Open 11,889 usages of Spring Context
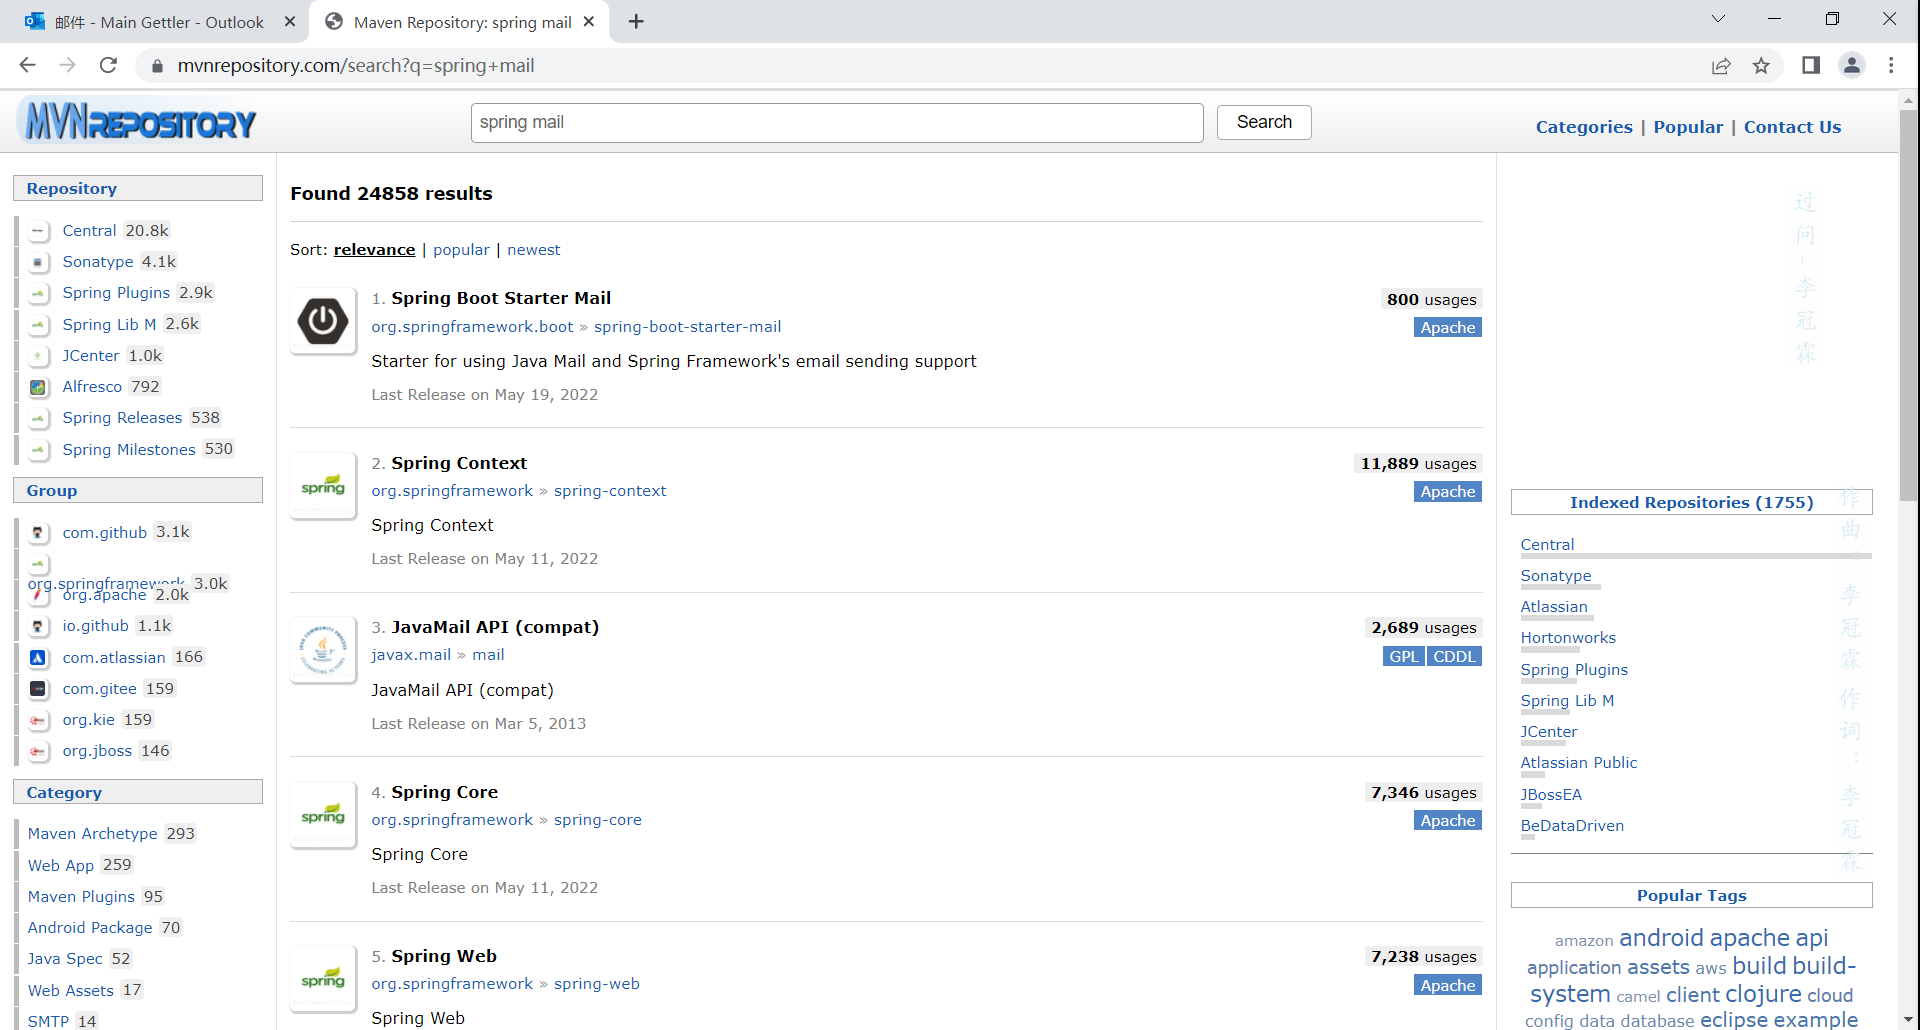The image size is (1920, 1030). pyautogui.click(x=1418, y=463)
